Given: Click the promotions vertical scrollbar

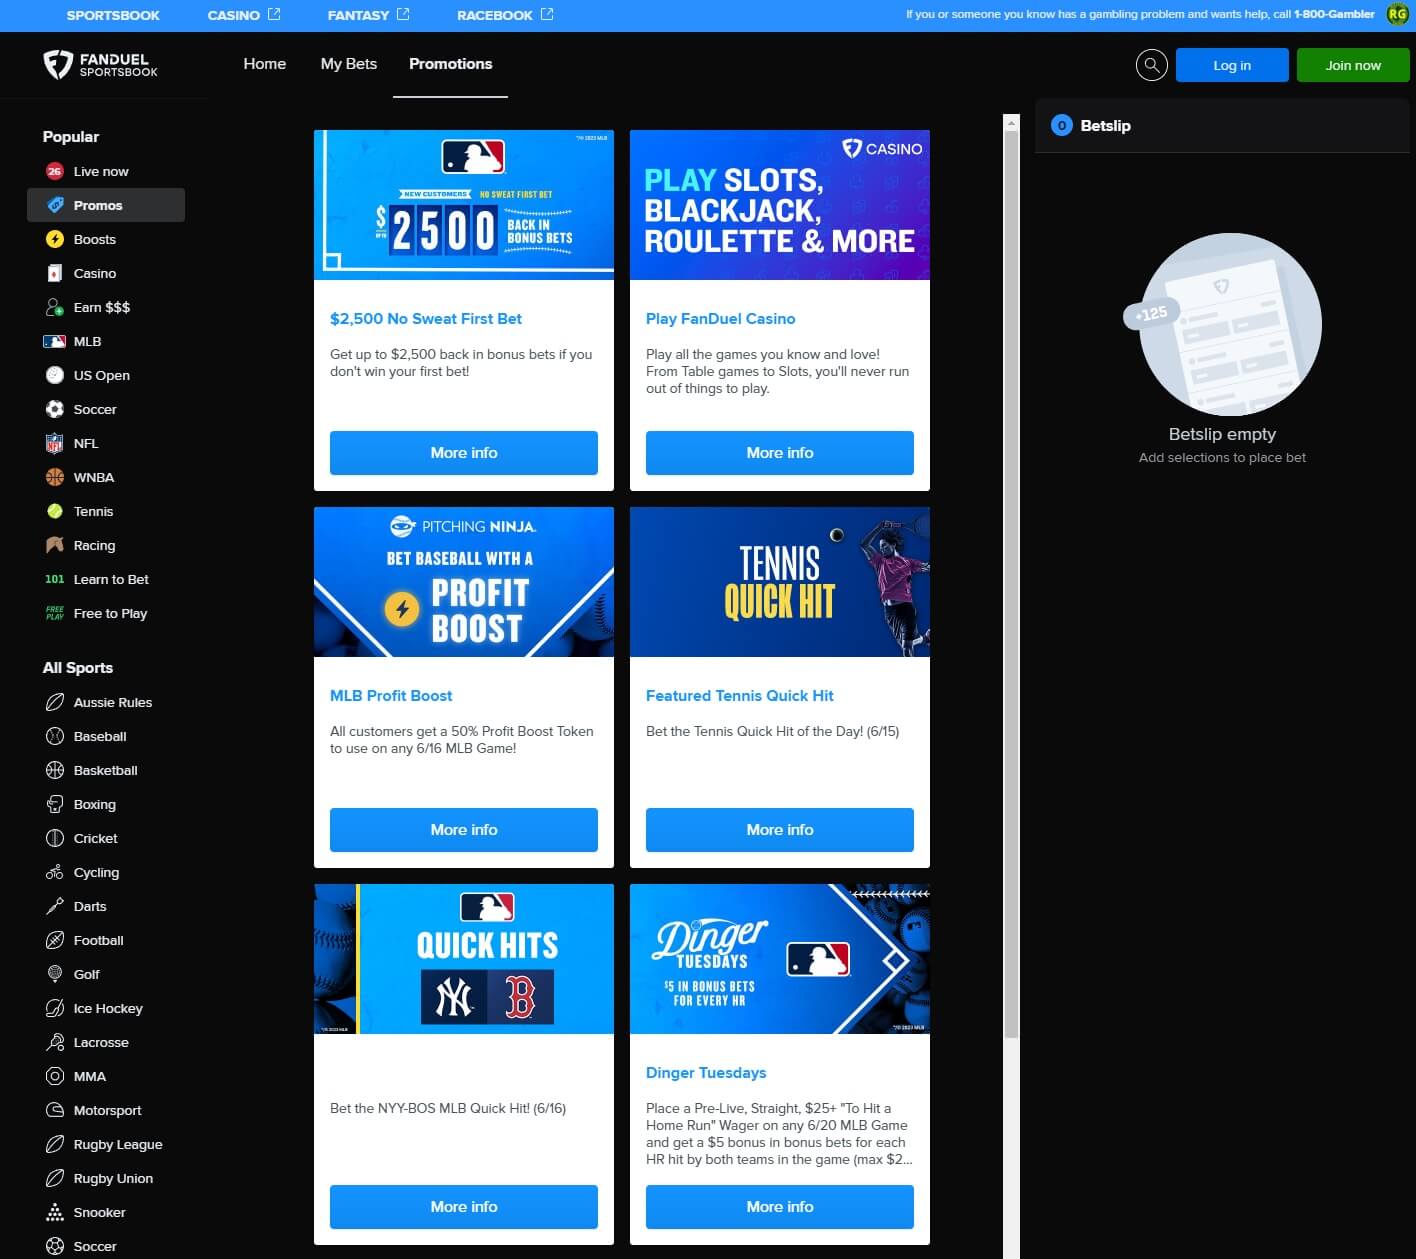Looking at the screenshot, I should pyautogui.click(x=1011, y=584).
